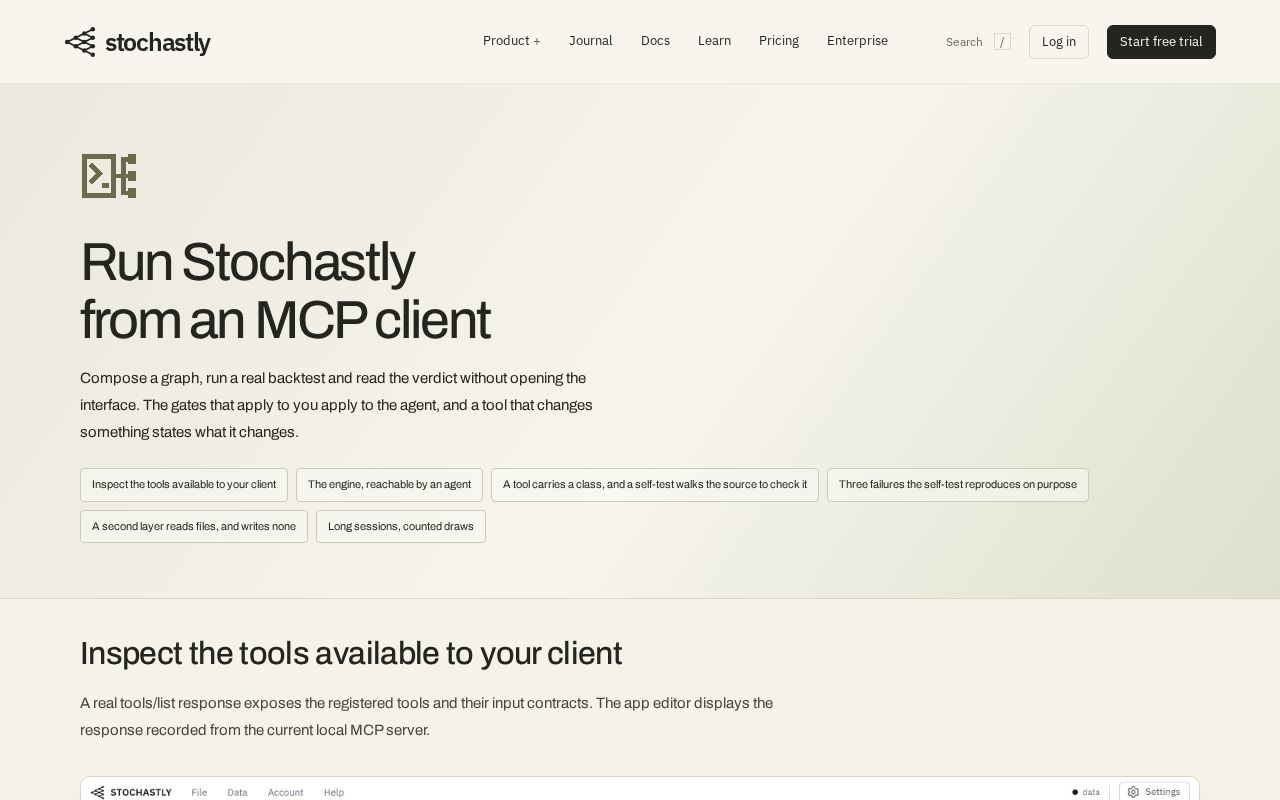Open the Journal page

pos(590,41)
